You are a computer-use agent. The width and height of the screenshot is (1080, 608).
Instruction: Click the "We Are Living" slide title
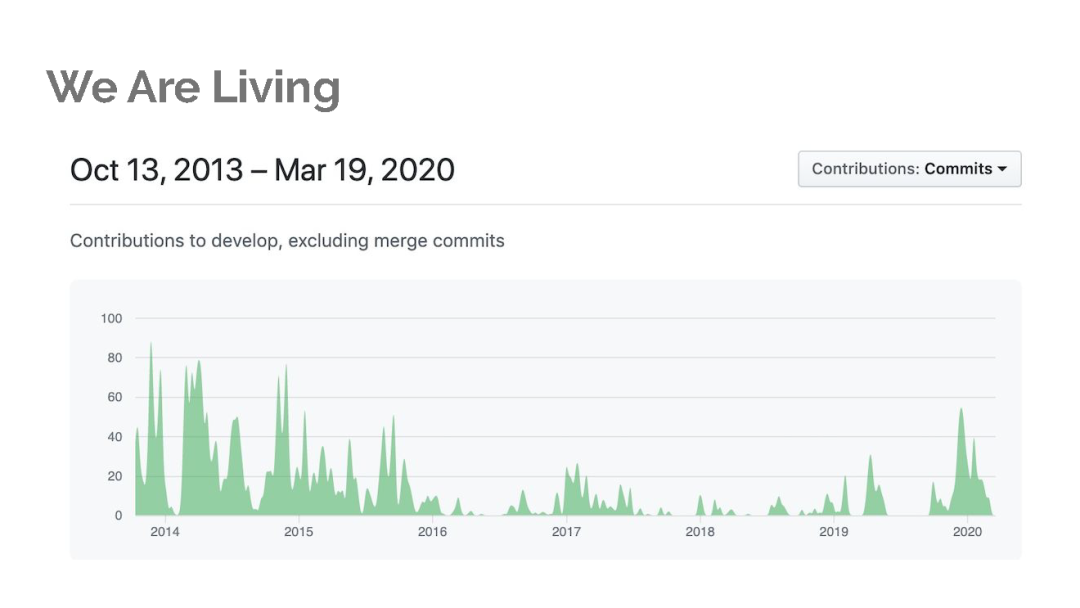pyautogui.click(x=193, y=88)
